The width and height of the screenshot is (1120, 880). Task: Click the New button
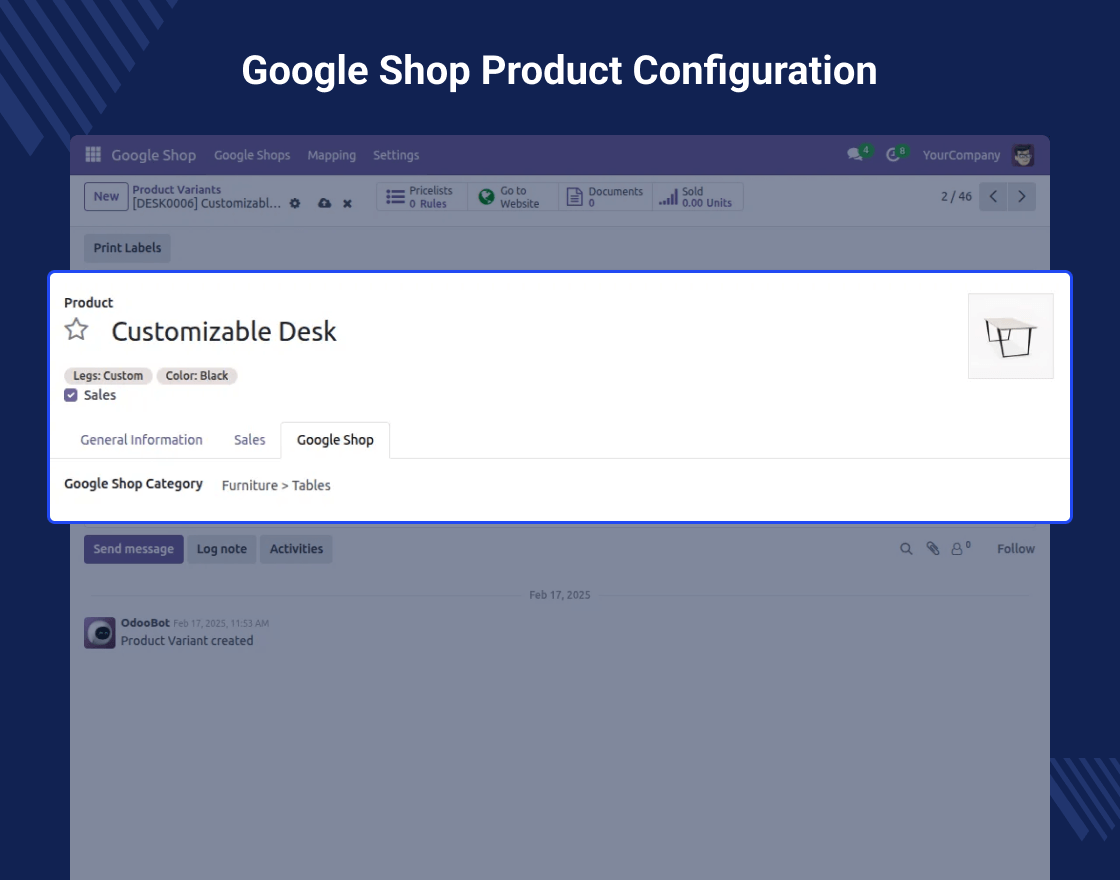point(106,196)
